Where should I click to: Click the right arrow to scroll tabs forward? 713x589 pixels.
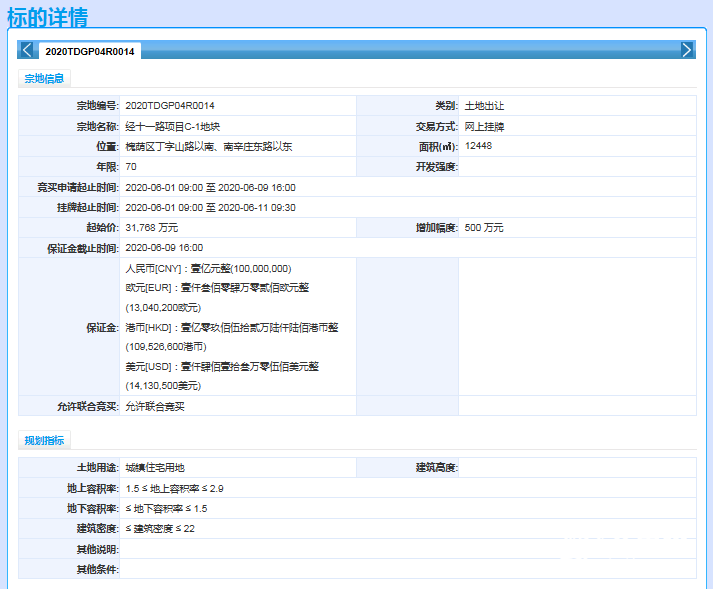pyautogui.click(x=687, y=50)
